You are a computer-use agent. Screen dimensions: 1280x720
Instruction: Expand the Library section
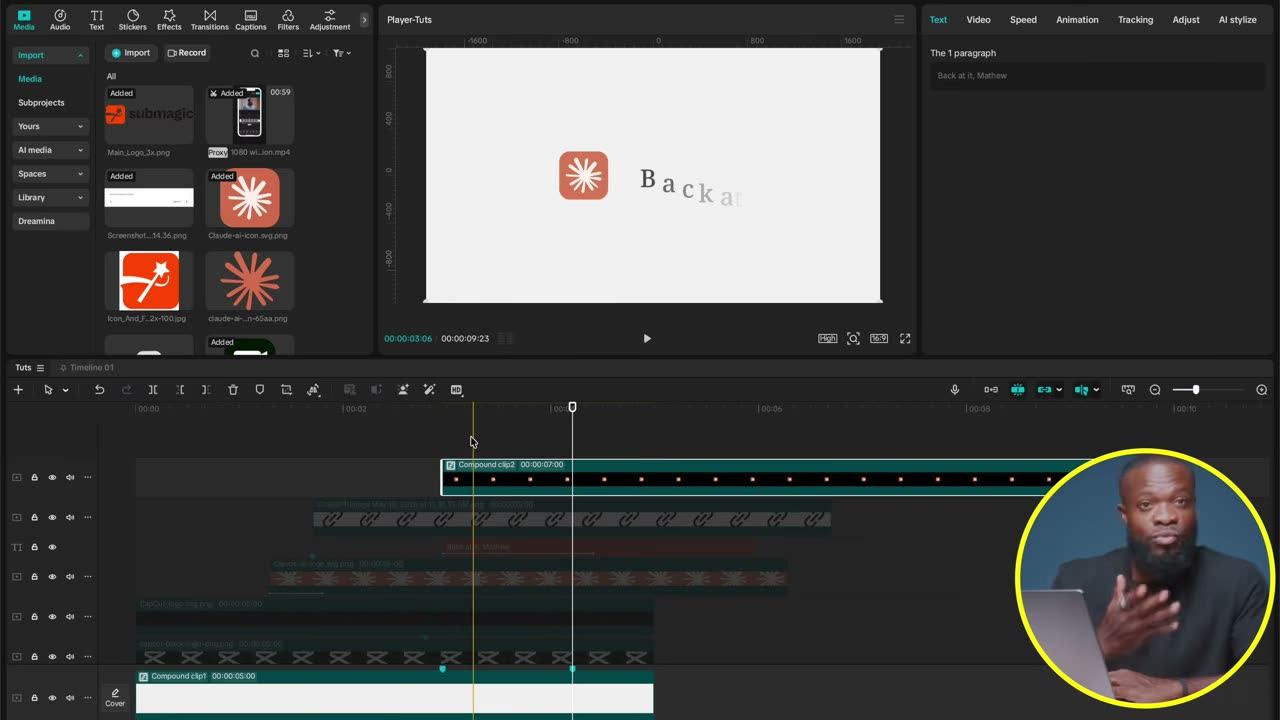click(50, 197)
